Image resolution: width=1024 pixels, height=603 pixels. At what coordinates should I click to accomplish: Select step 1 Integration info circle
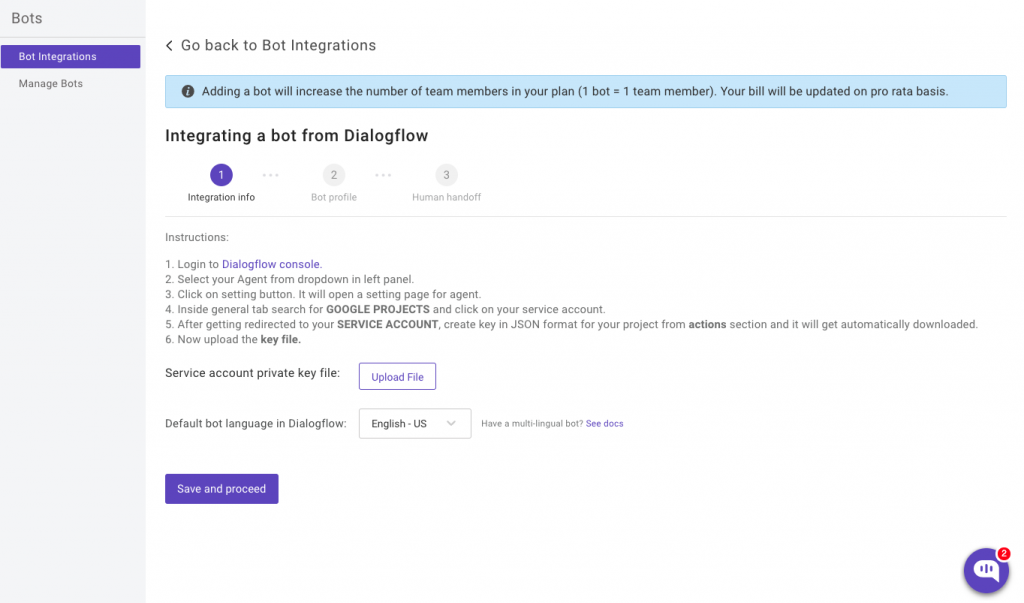click(x=221, y=174)
